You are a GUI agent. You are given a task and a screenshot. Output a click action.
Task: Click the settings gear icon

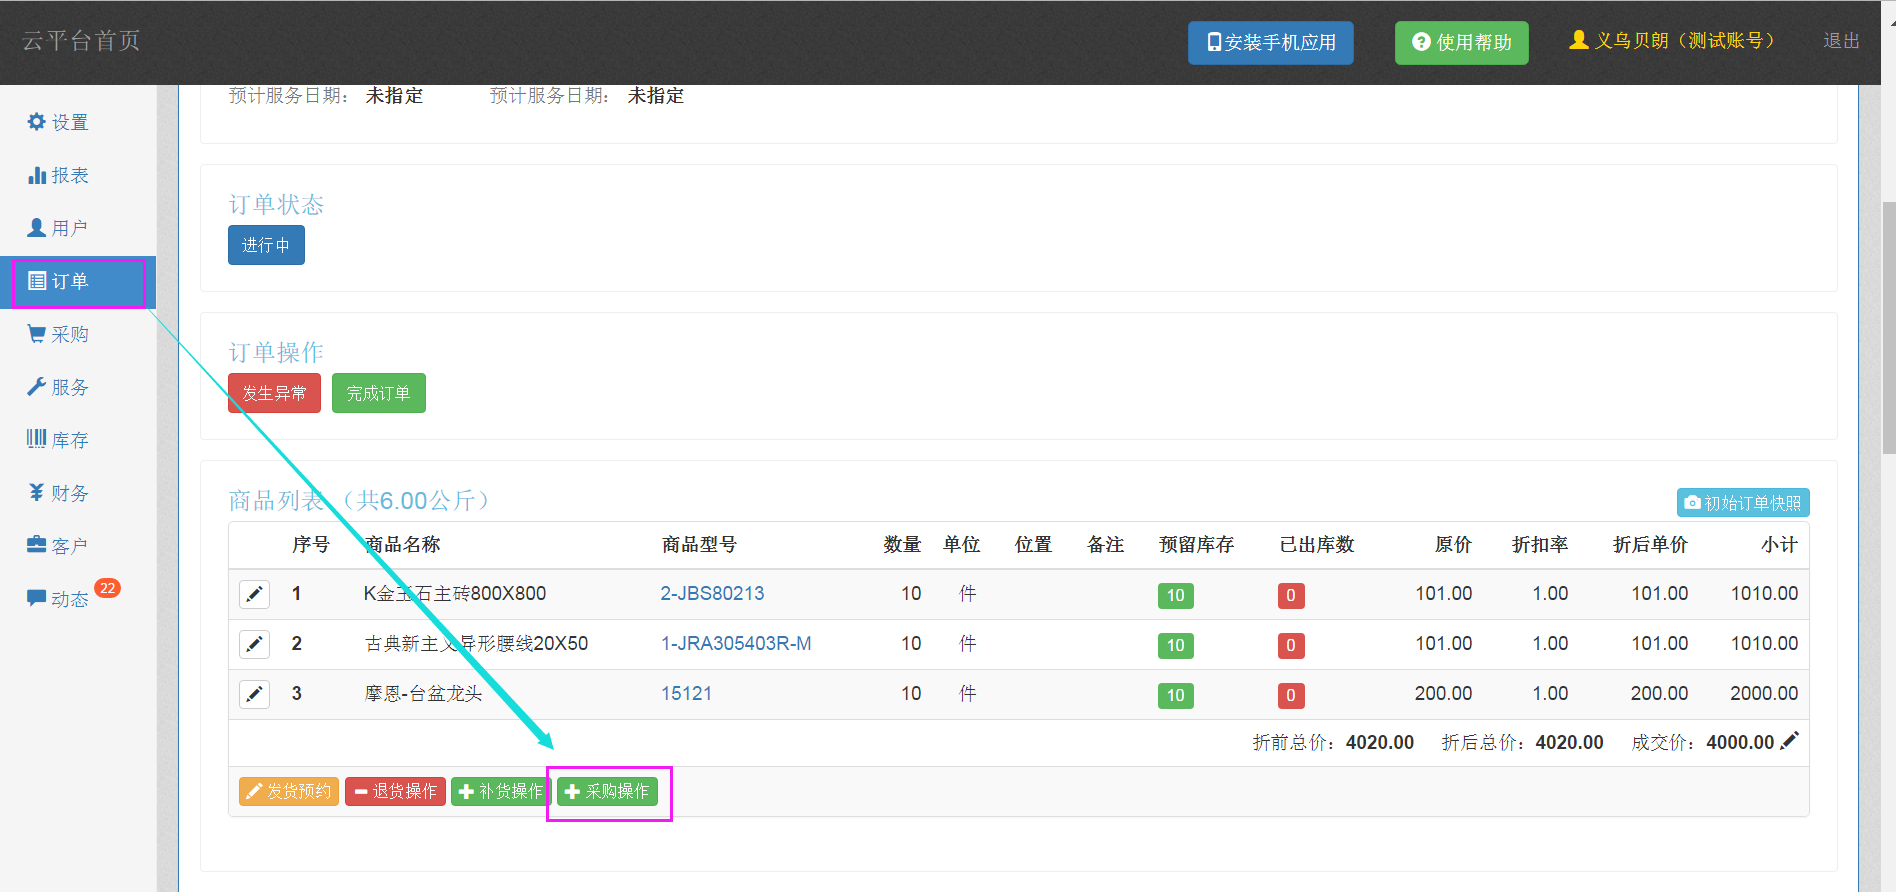[37, 121]
